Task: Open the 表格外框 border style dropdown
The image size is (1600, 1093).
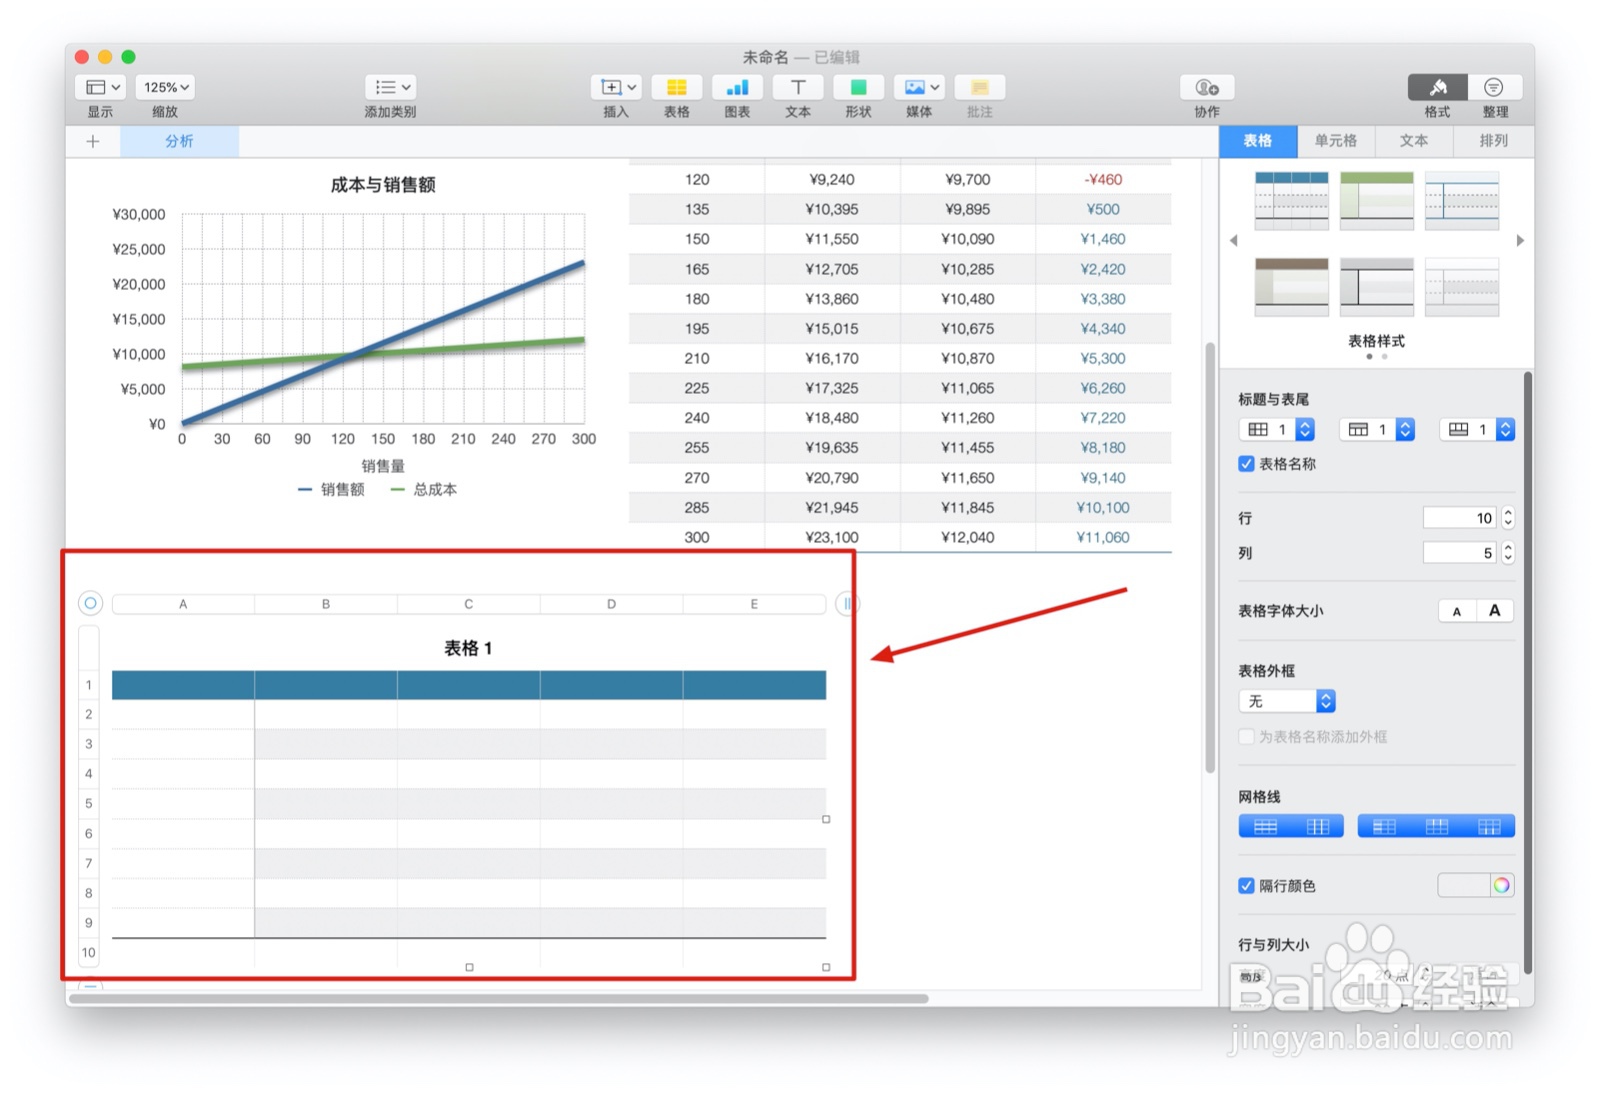Action: (1287, 700)
